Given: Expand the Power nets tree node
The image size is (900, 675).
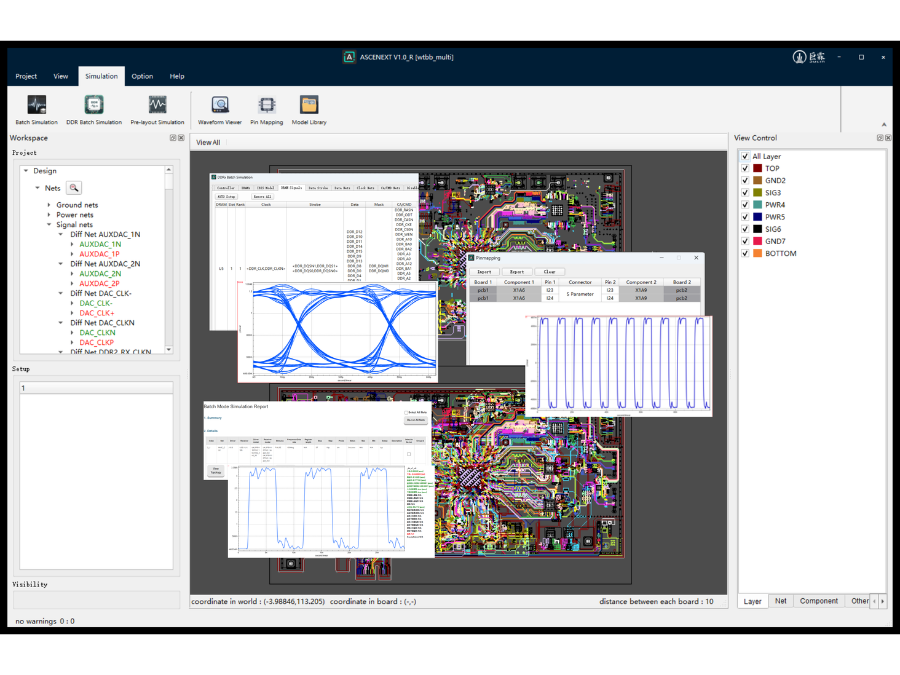Looking at the screenshot, I should pyautogui.click(x=48, y=215).
